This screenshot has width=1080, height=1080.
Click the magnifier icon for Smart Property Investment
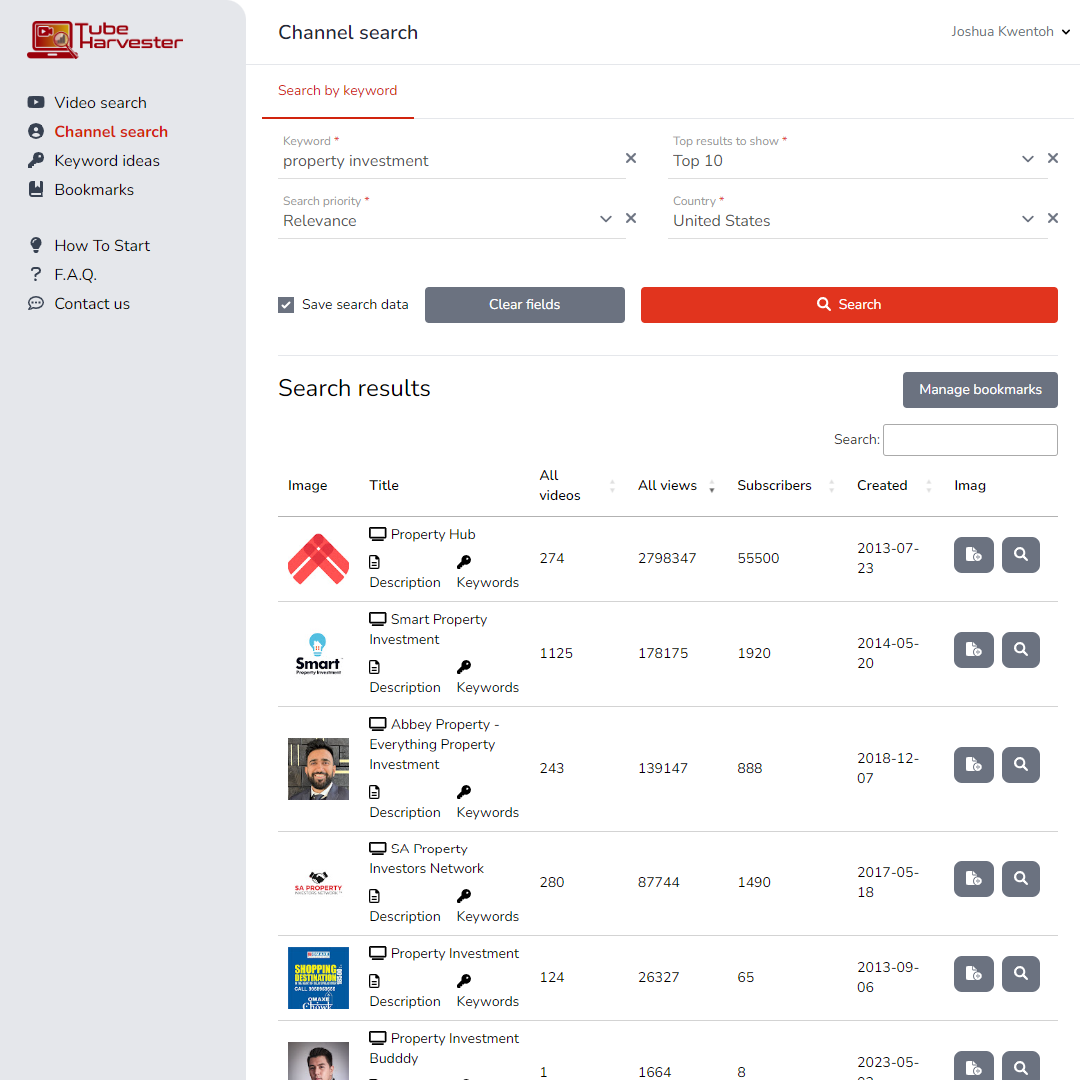click(1020, 650)
